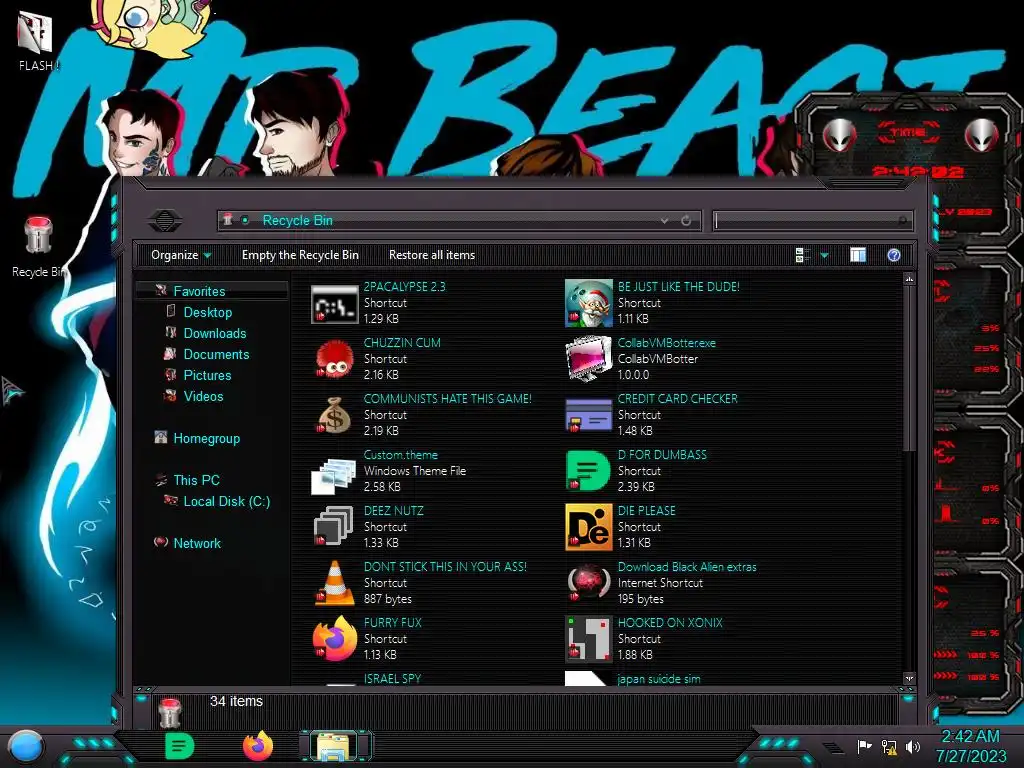Open Network in navigation pane
Image resolution: width=1024 pixels, height=768 pixels.
pos(197,543)
